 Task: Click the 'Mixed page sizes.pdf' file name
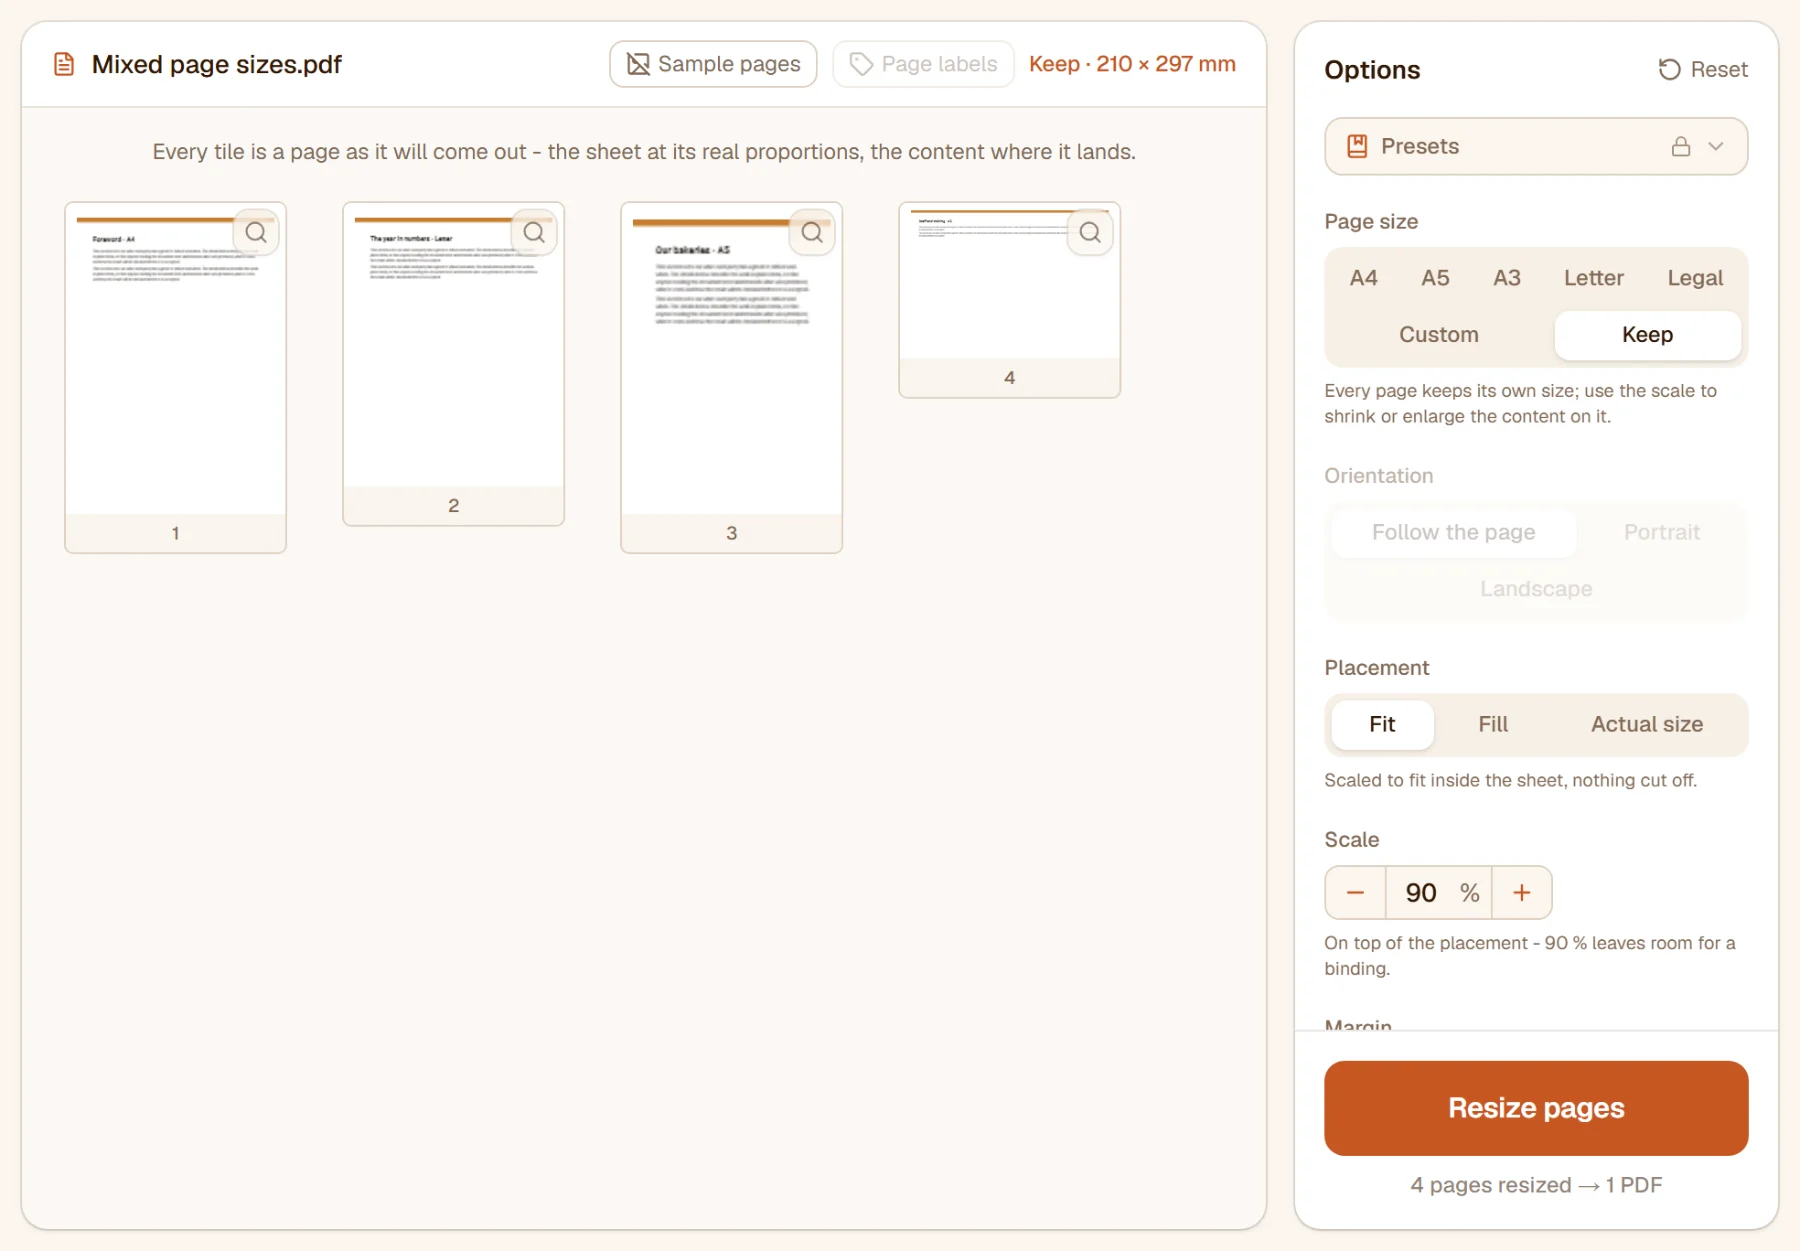(x=217, y=65)
